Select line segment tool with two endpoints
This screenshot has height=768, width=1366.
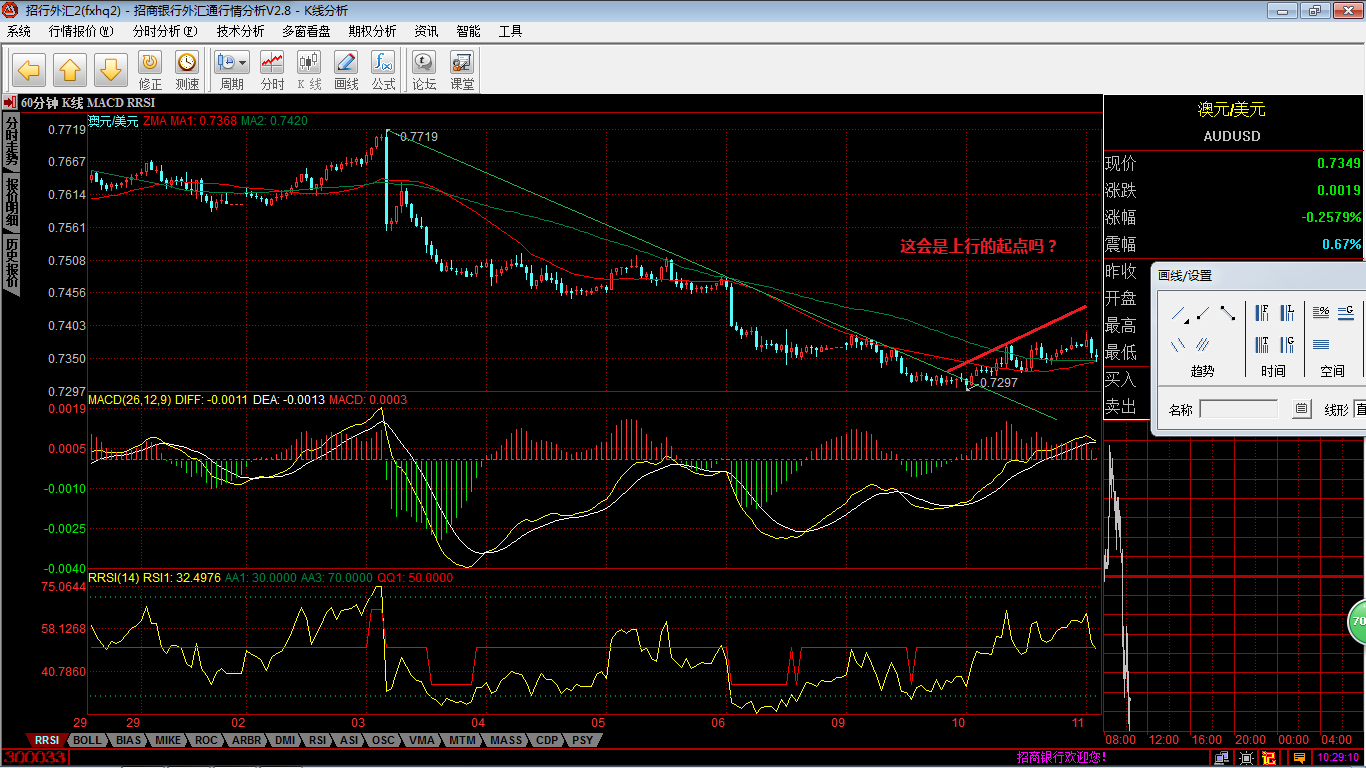click(x=1228, y=313)
